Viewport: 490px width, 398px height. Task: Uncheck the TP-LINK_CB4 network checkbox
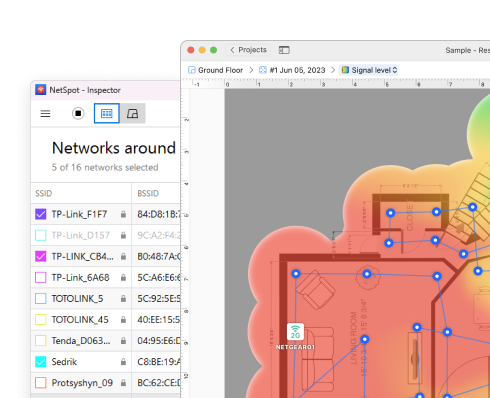41,256
